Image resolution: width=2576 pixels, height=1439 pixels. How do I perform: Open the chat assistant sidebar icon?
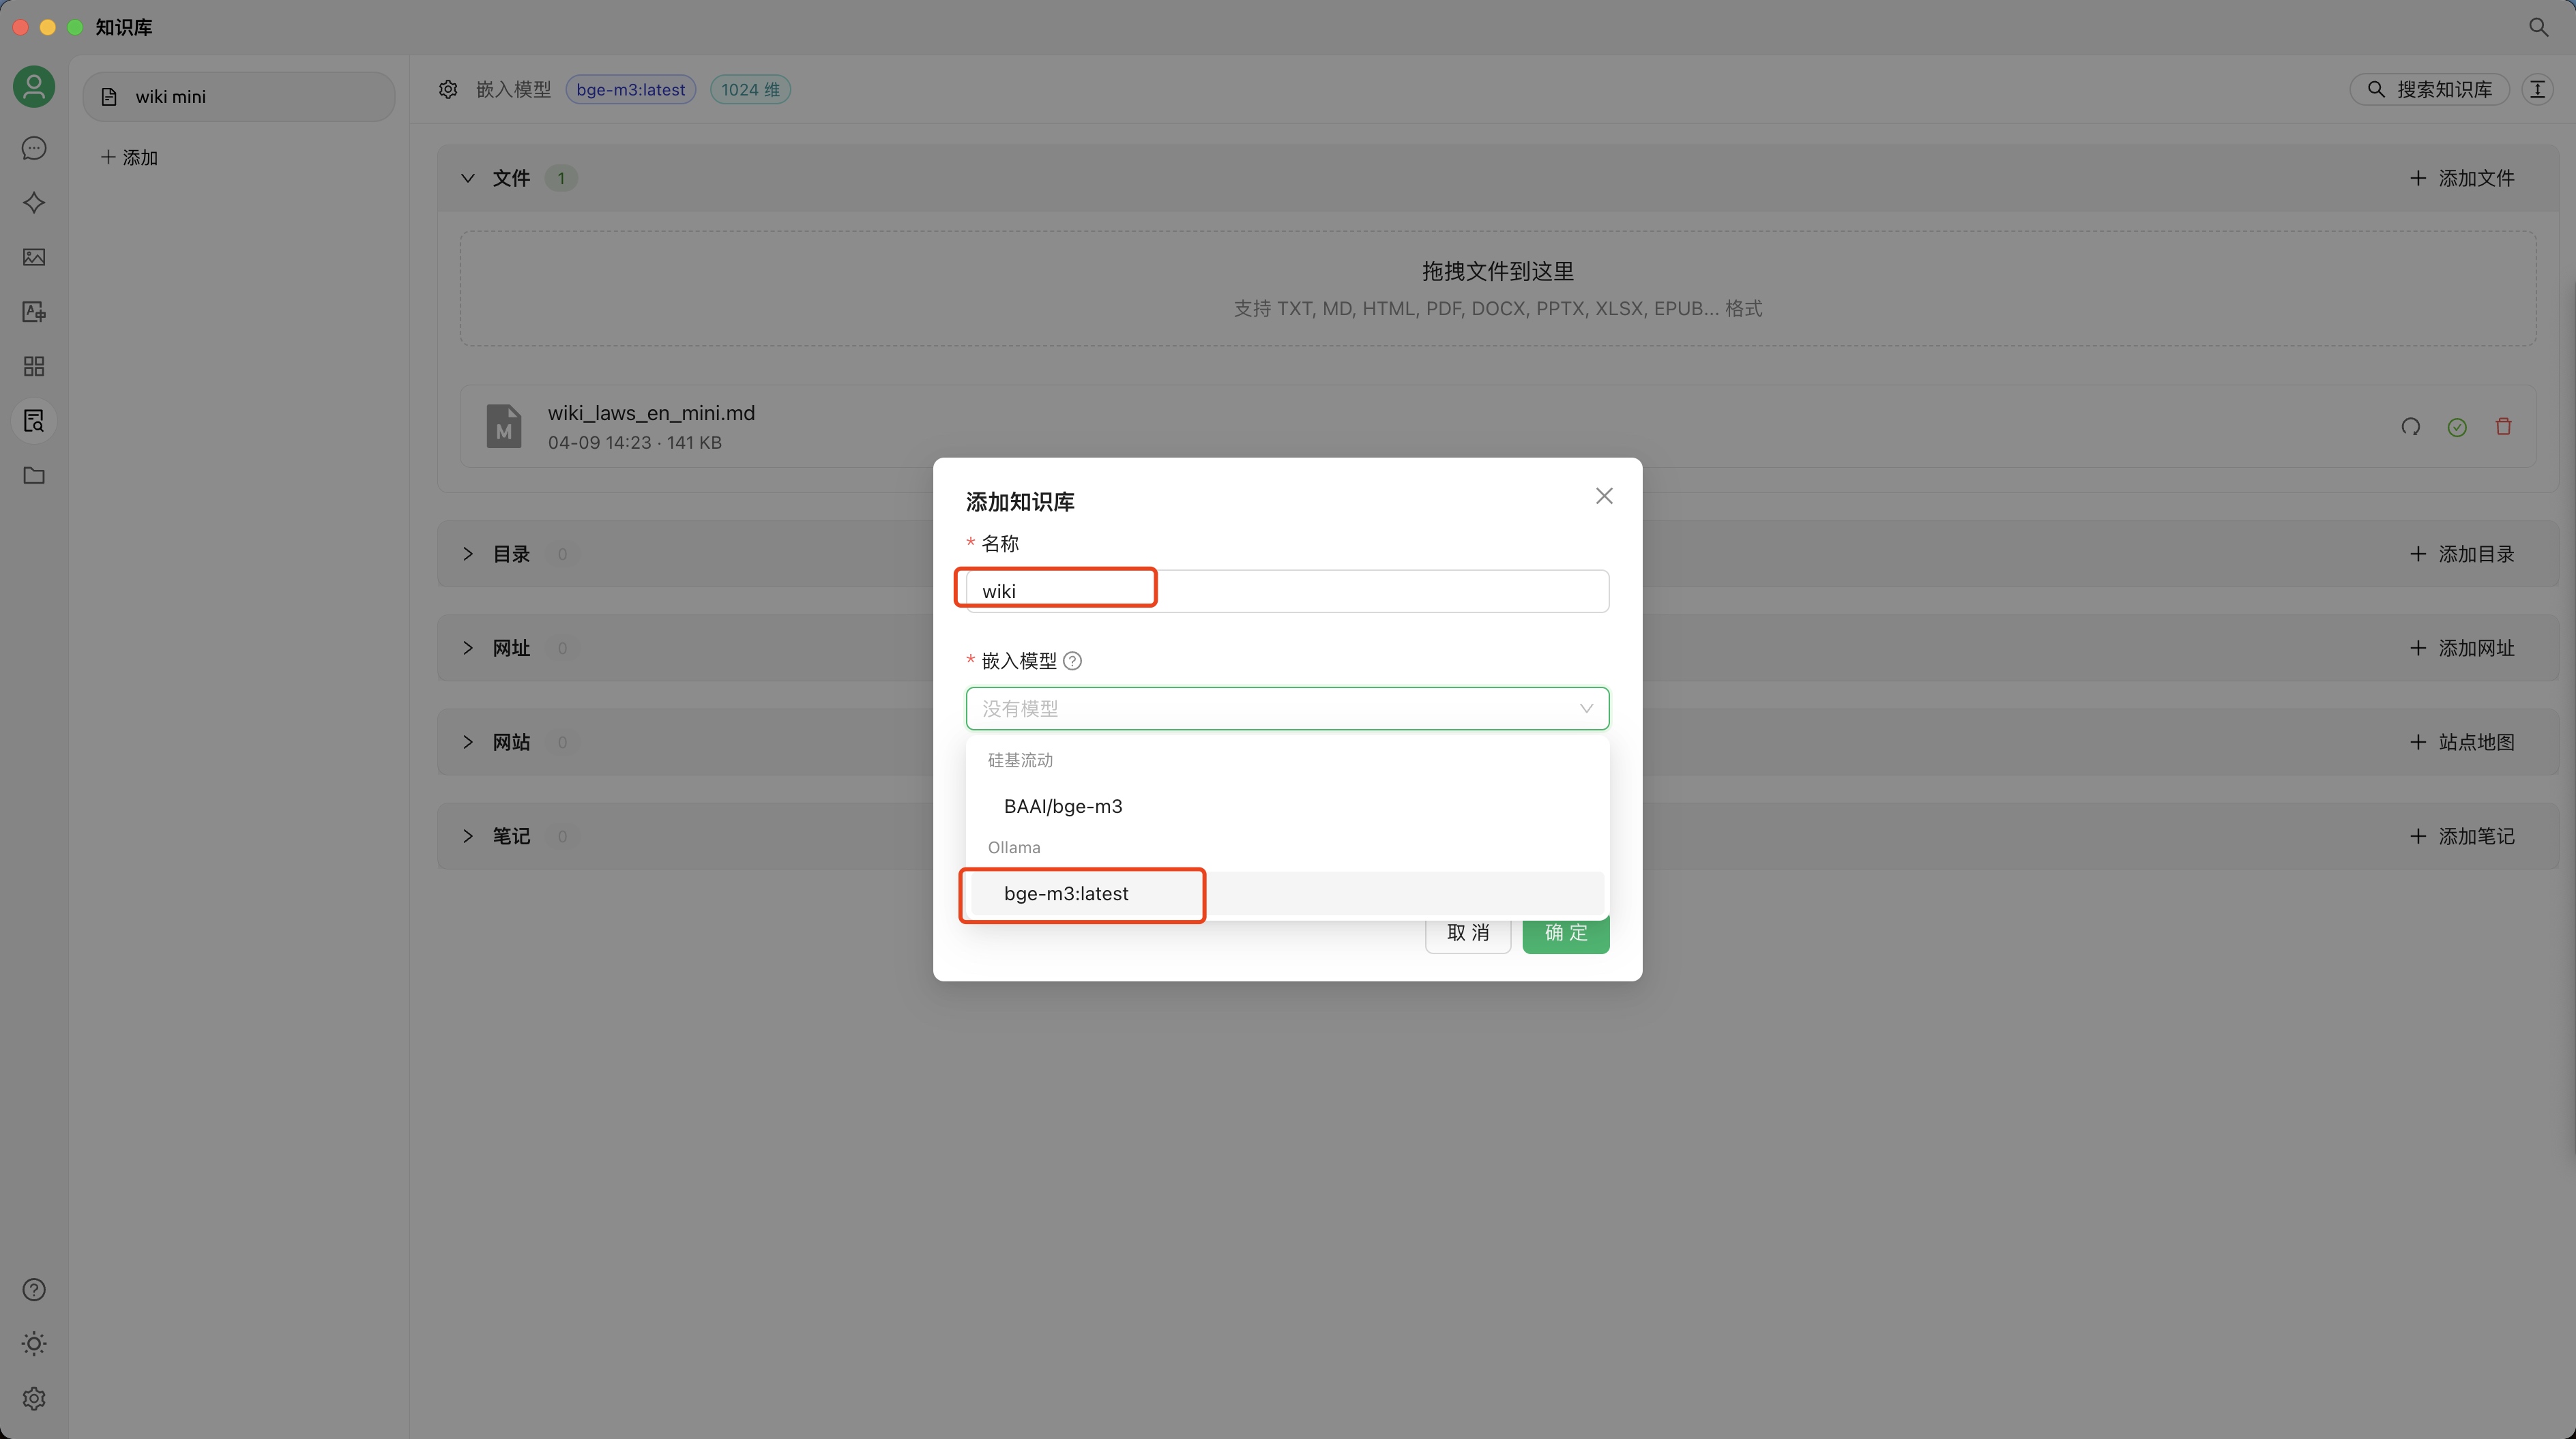[x=34, y=148]
